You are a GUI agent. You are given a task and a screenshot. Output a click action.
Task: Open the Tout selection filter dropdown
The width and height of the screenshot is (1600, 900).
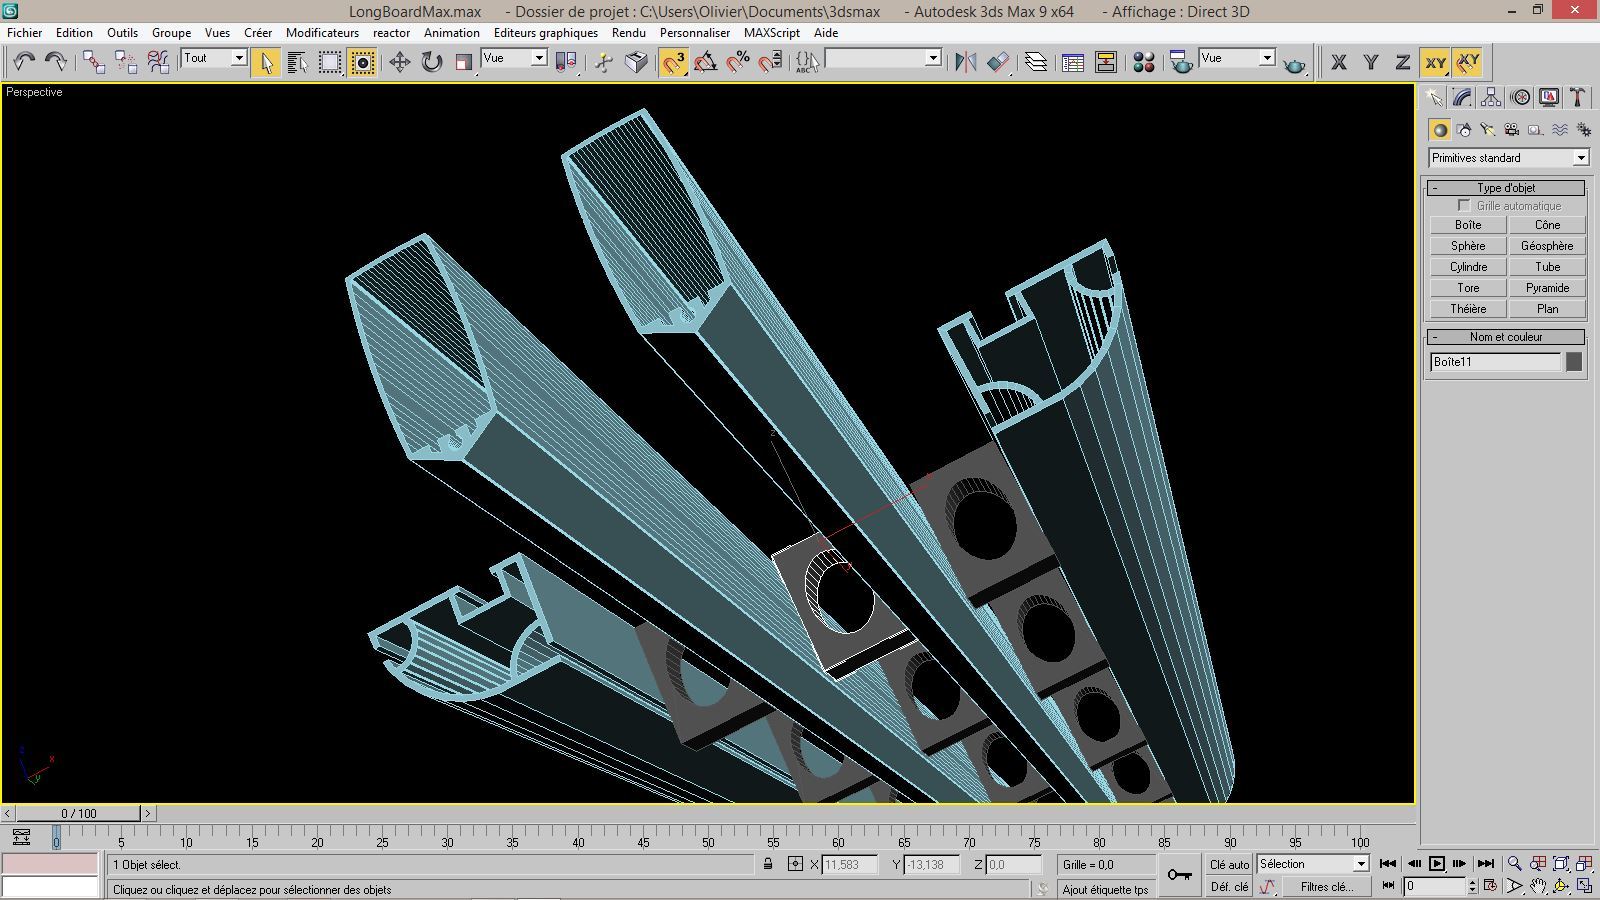click(x=241, y=58)
